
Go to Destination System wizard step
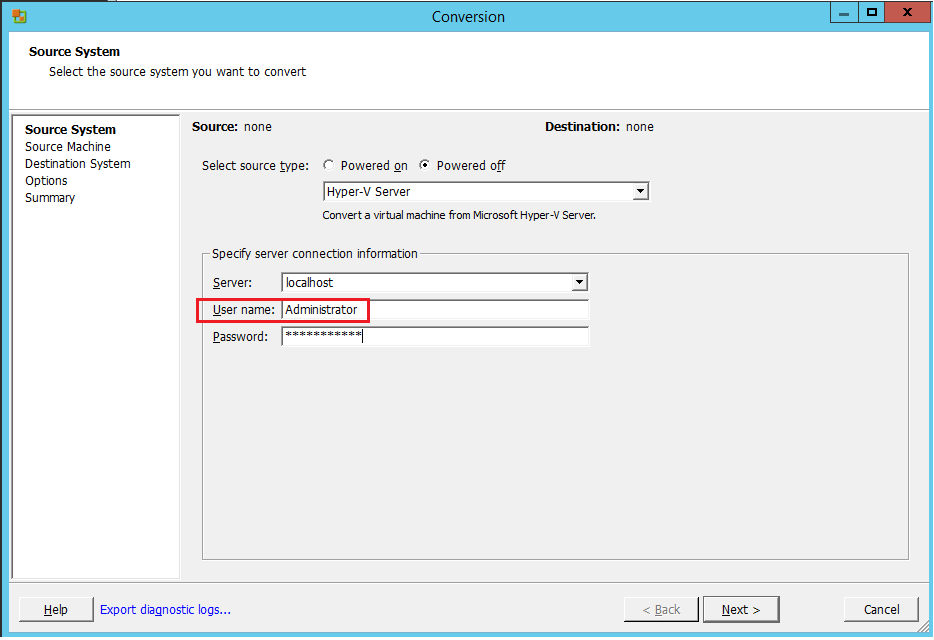(77, 163)
